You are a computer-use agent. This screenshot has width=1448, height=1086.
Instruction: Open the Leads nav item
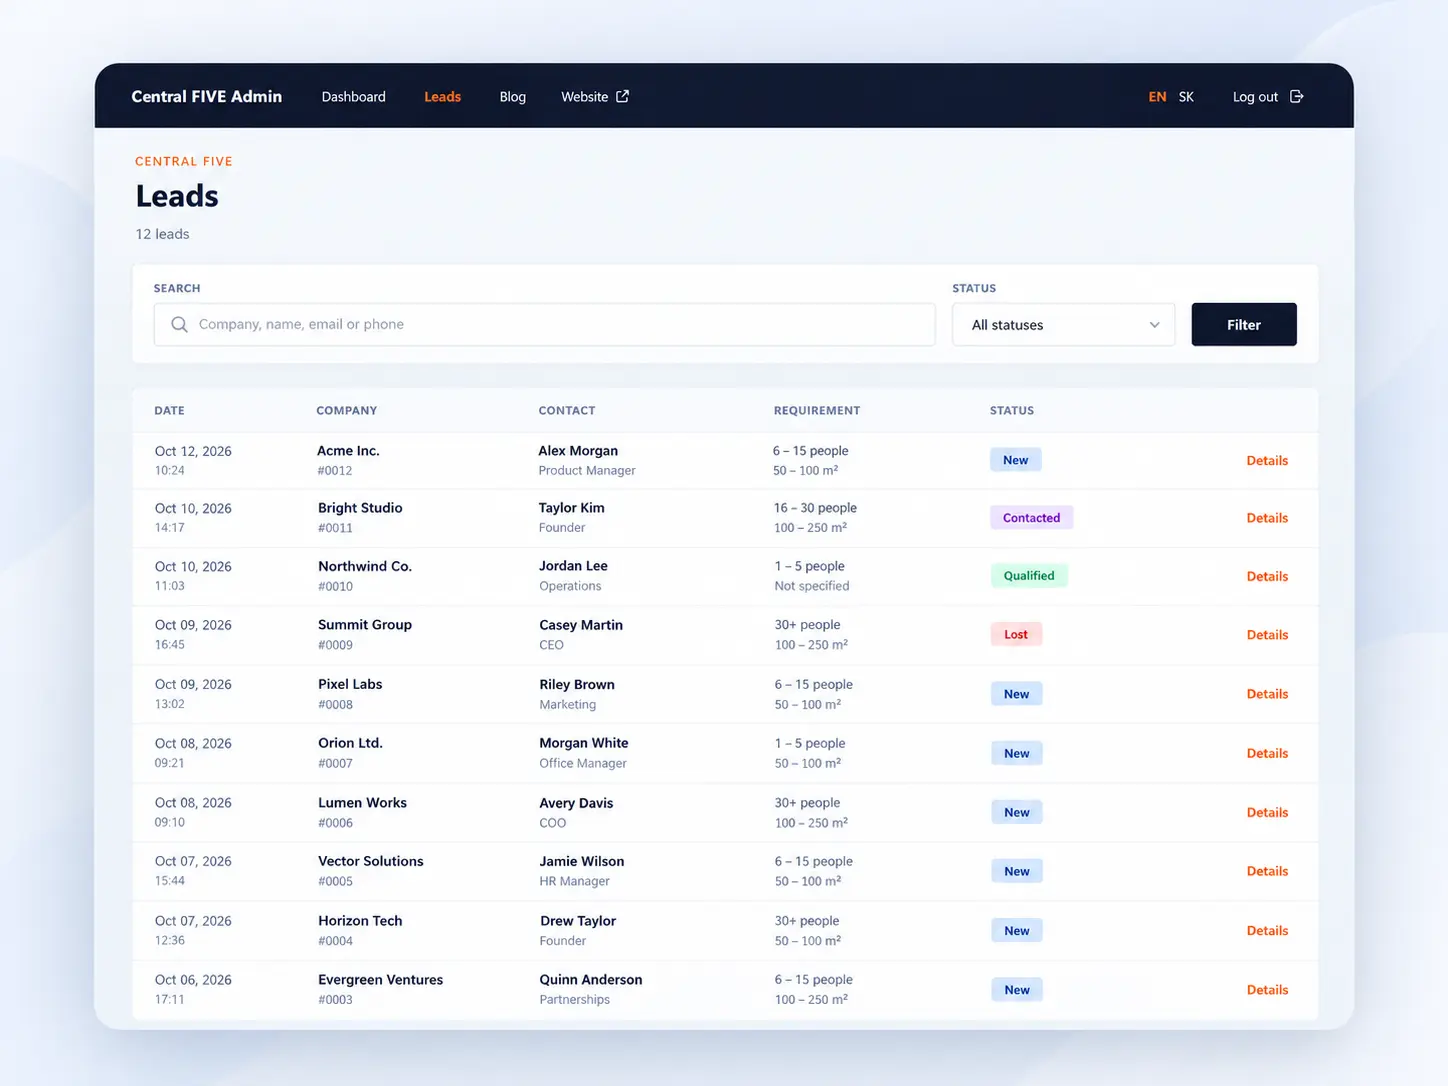pos(442,97)
